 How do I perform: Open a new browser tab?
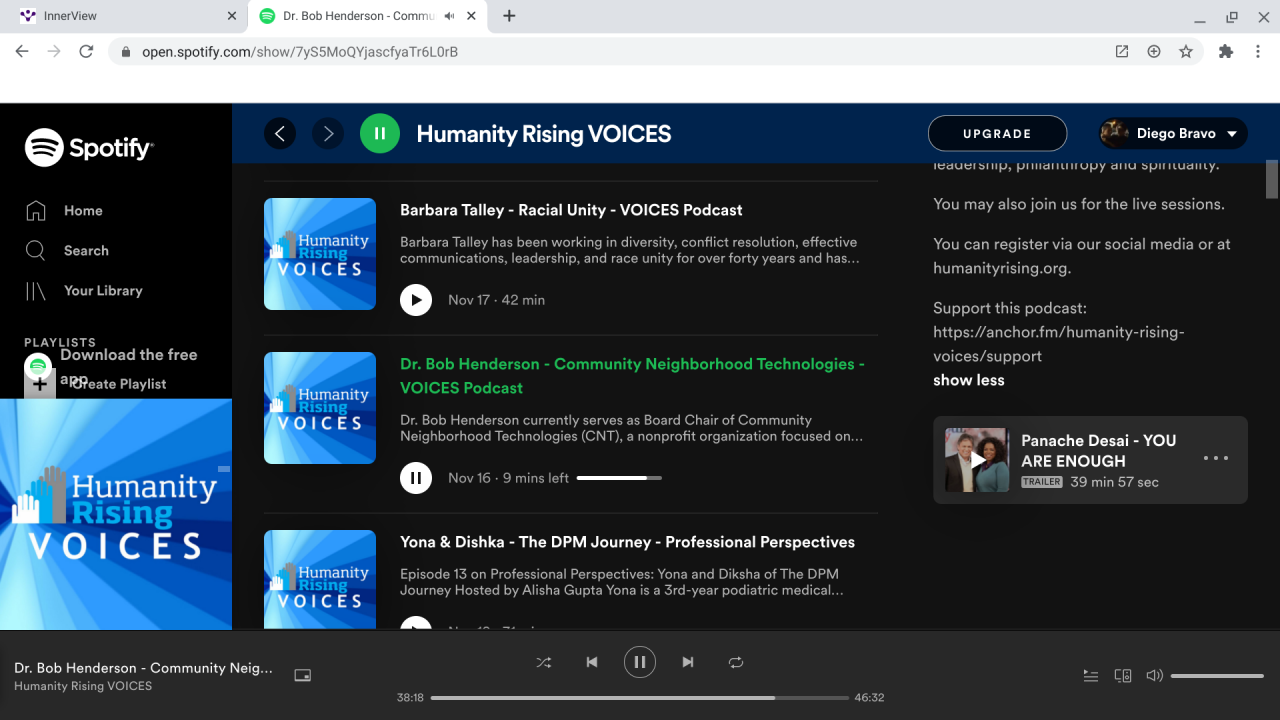point(509,16)
